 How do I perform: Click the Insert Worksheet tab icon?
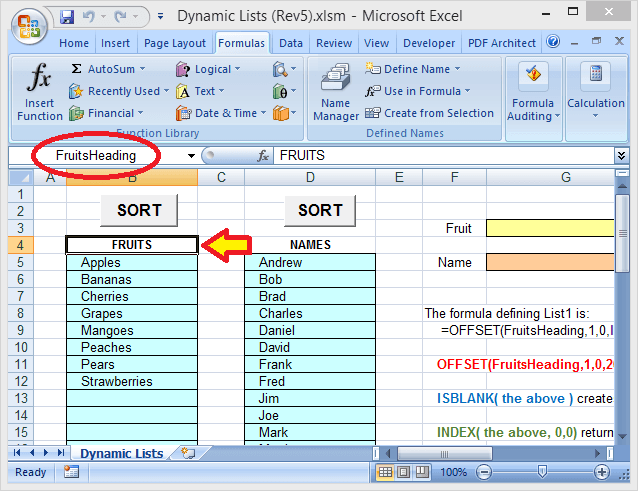(186, 453)
